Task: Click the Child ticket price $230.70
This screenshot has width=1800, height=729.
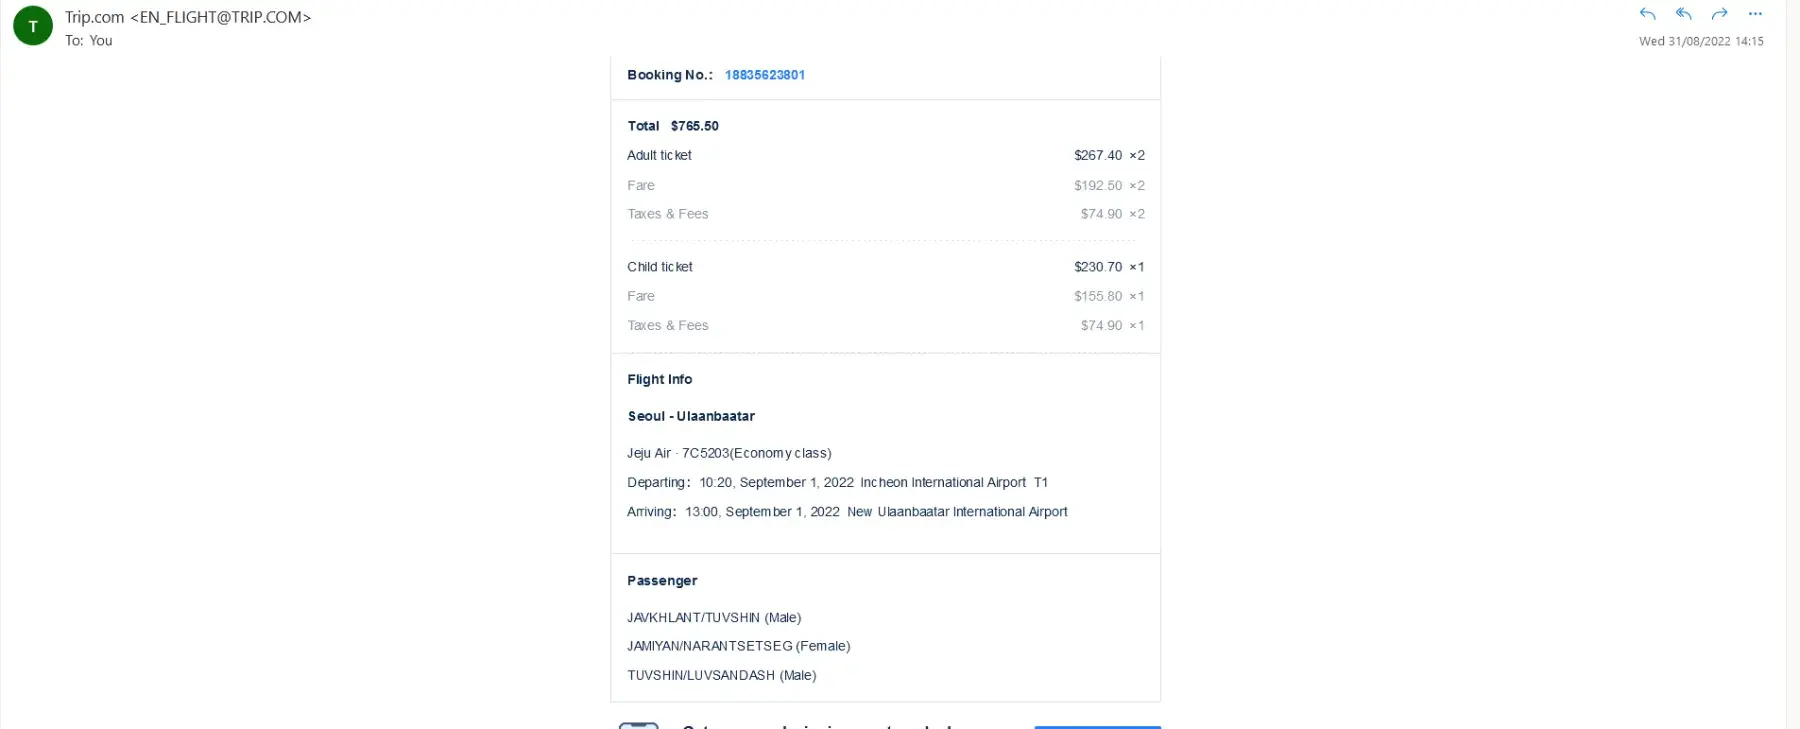Action: [x=1097, y=267]
